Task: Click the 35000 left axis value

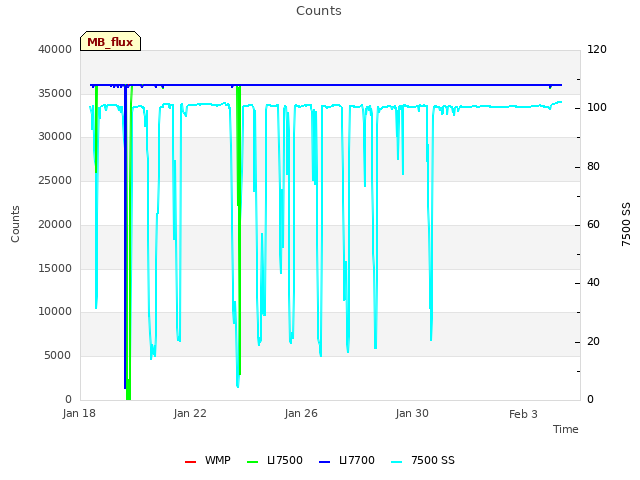Action: point(55,93)
